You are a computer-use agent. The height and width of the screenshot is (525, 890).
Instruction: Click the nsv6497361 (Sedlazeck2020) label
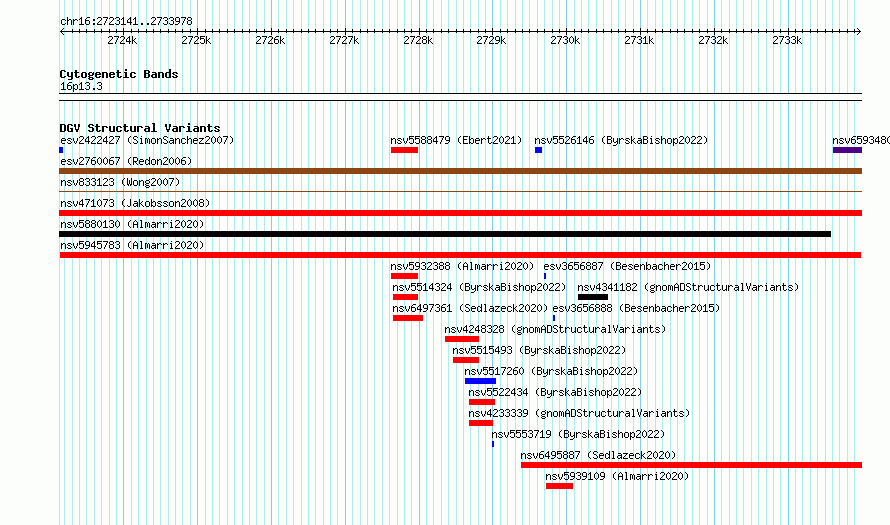click(x=470, y=308)
